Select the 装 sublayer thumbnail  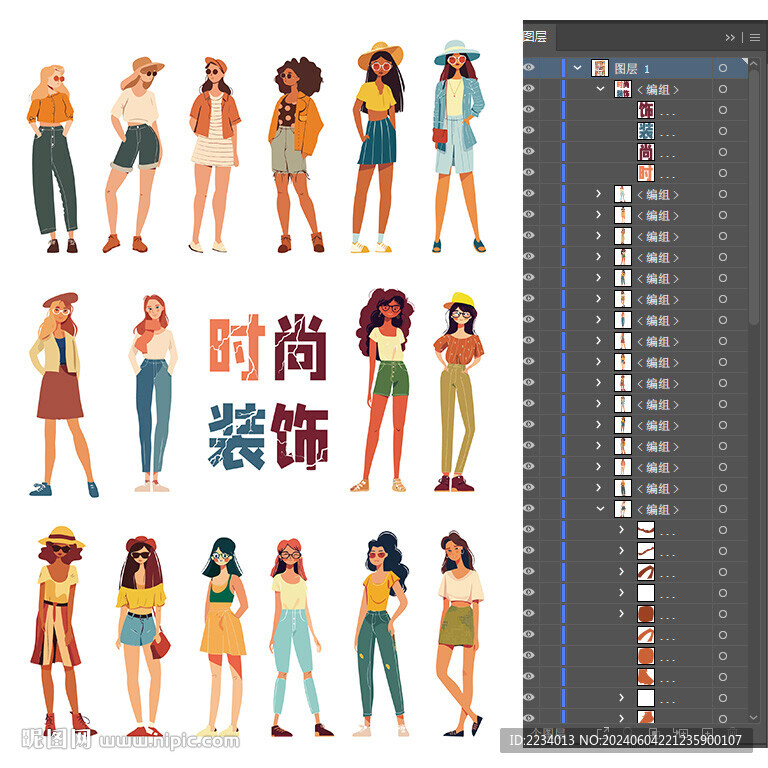click(645, 131)
